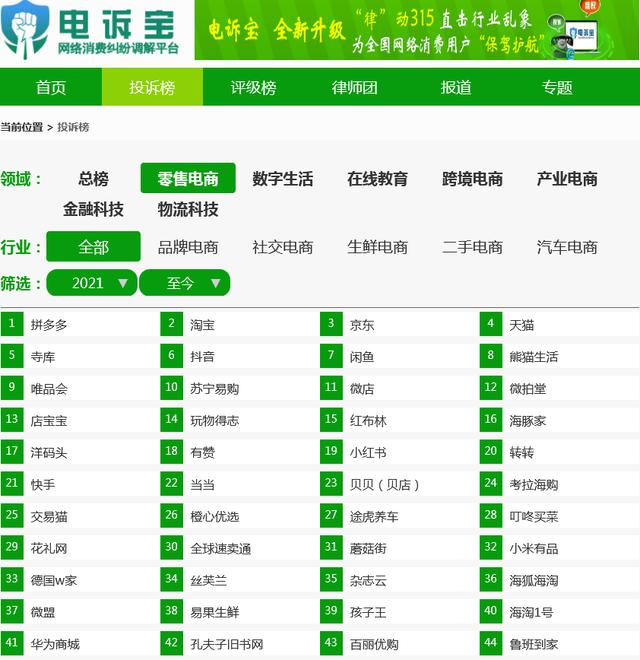This screenshot has width=640, height=660.
Task: Click the 微店 ranking entry
Action: pyautogui.click(x=362, y=389)
